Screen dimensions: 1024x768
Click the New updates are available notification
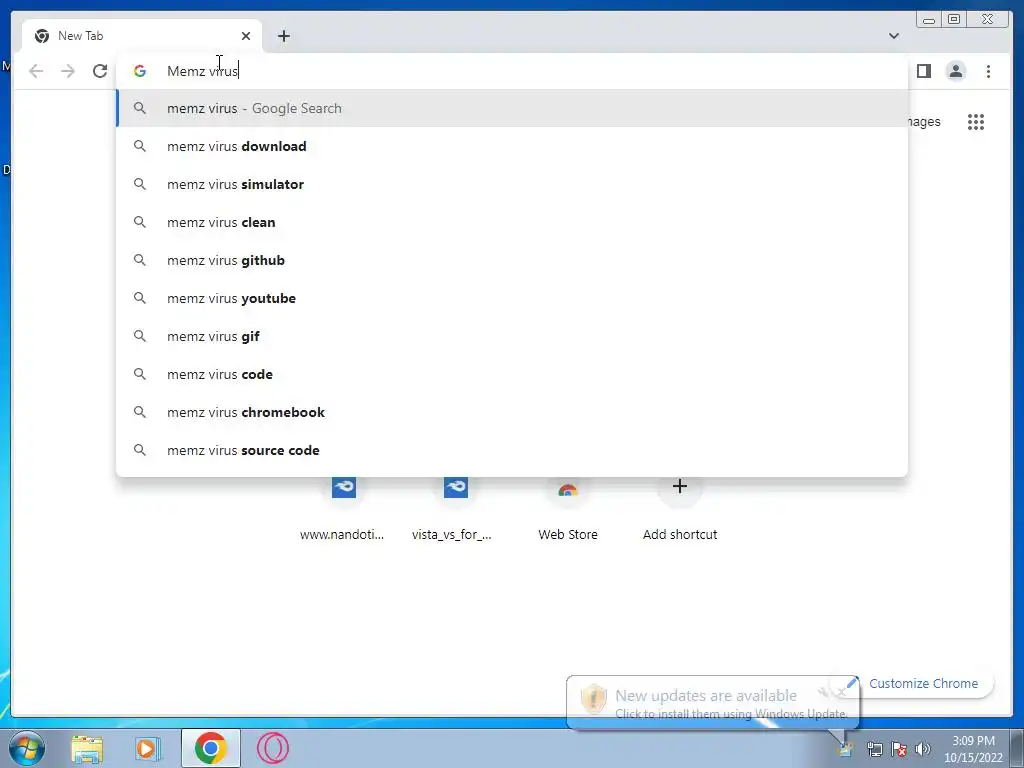click(x=712, y=702)
